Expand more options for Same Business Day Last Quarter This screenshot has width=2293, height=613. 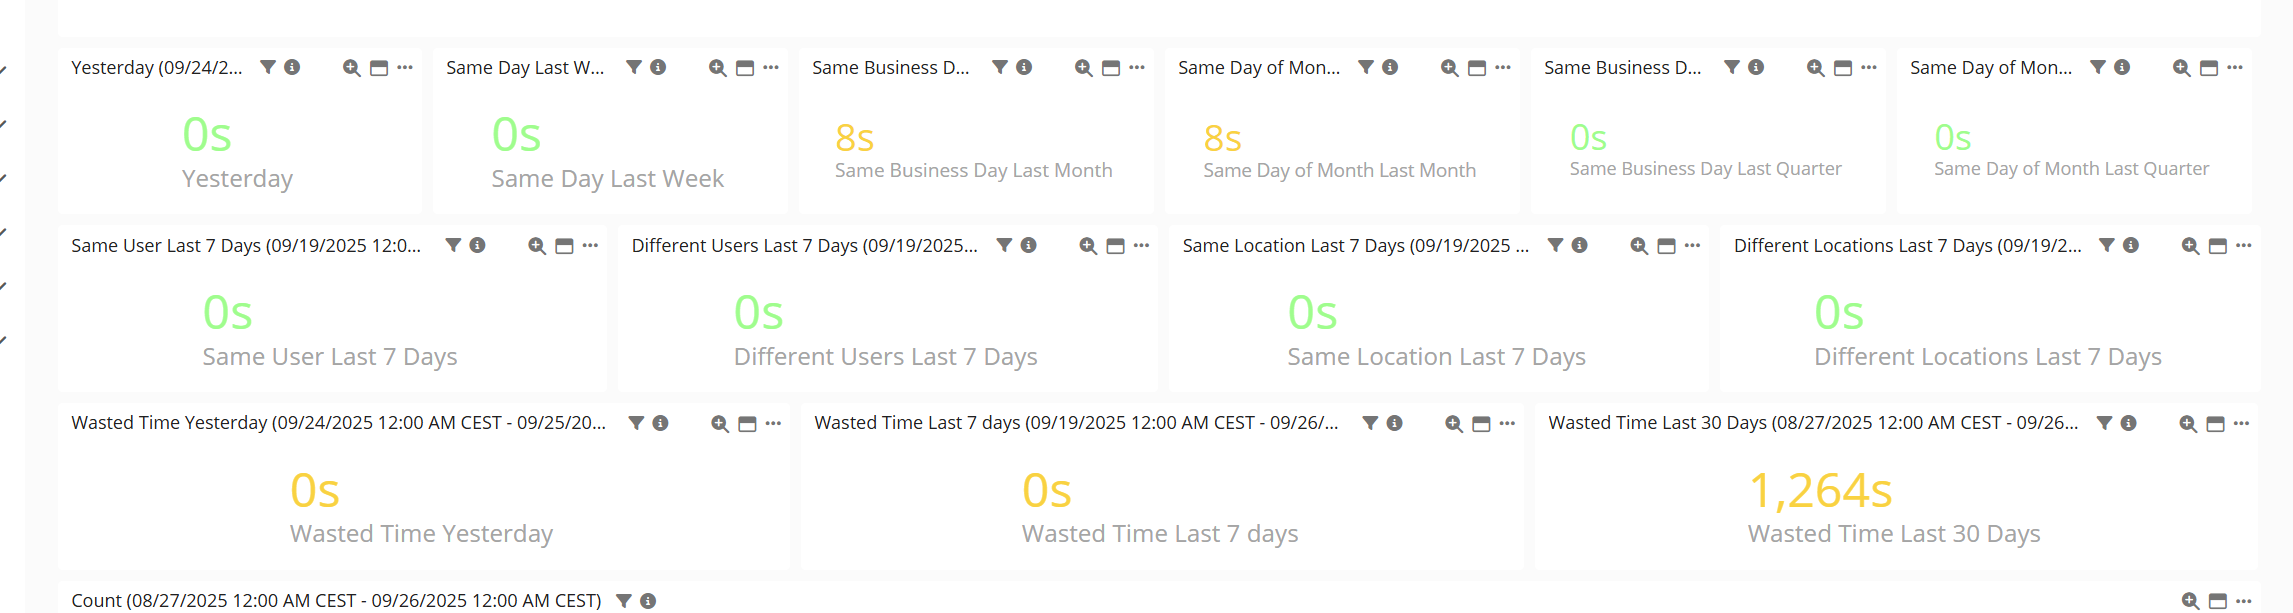[x=1869, y=67]
